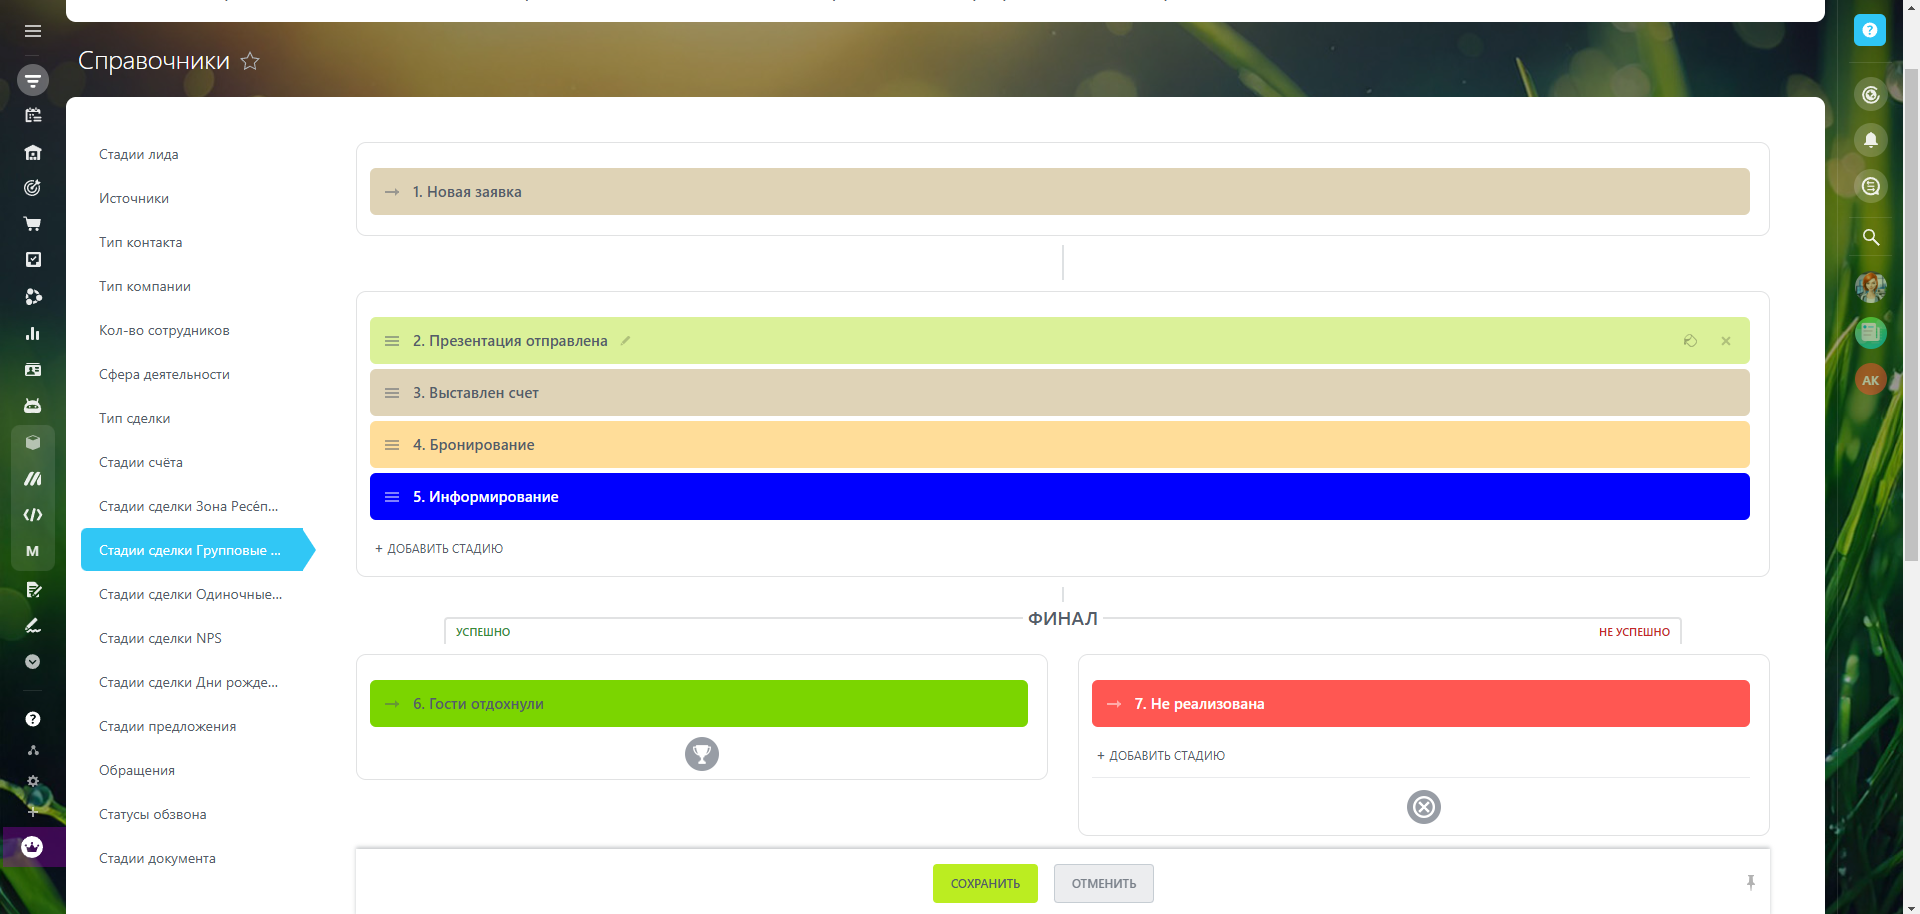
Task: Add stage under Не реализована failure column
Action: [1161, 756]
